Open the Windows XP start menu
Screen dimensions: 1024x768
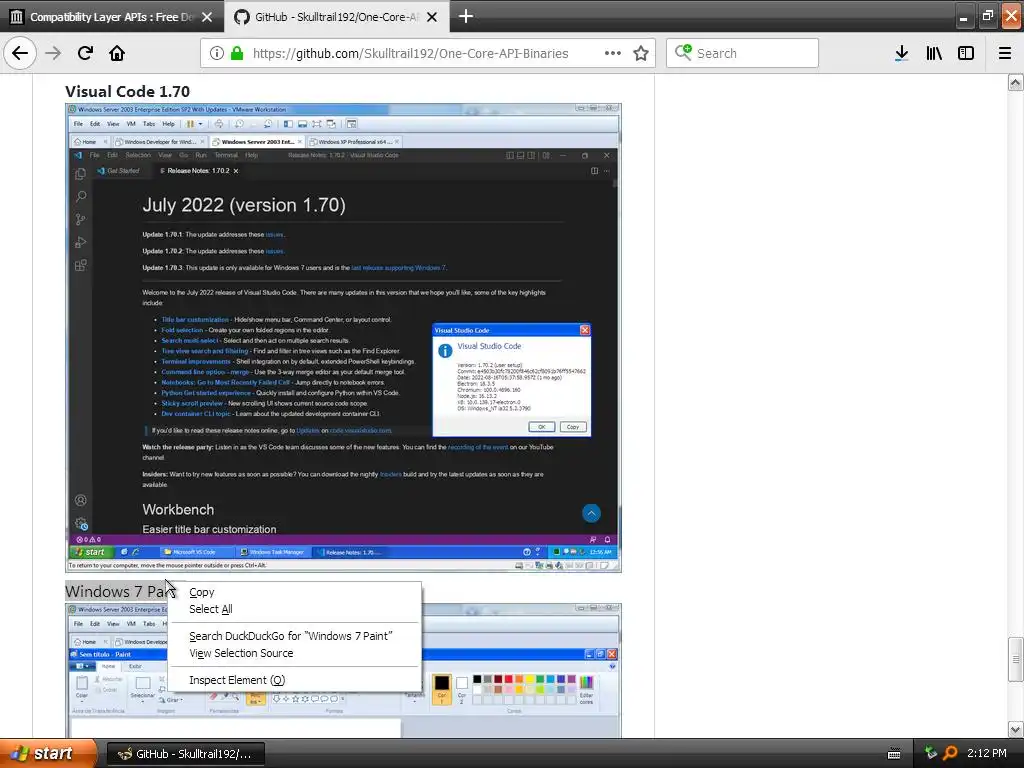(x=48, y=754)
